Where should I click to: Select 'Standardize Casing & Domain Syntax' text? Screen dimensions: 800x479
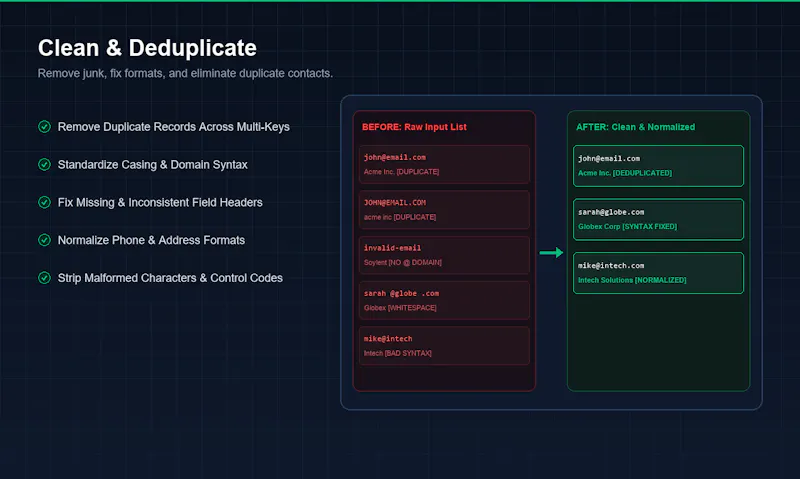pyautogui.click(x=153, y=165)
